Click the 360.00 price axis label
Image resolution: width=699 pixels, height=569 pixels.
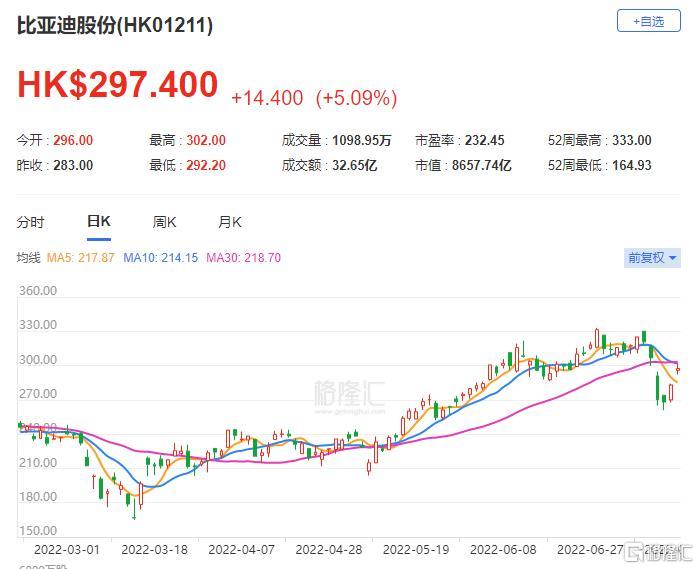[38, 291]
